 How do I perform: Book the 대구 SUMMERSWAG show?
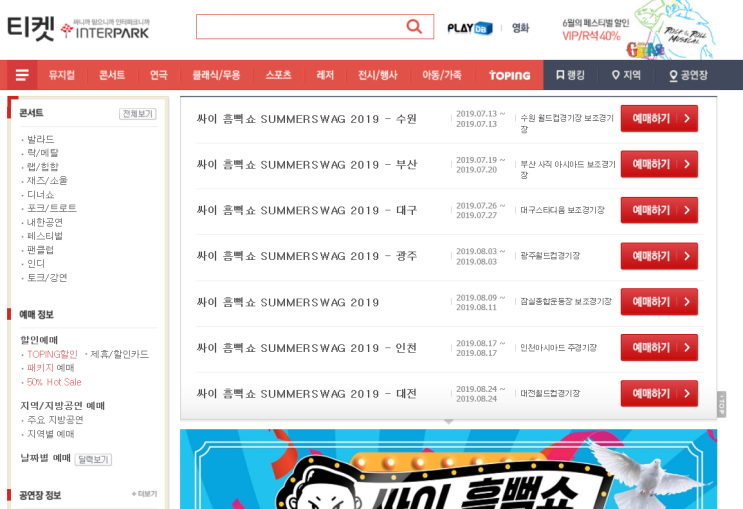pyautogui.click(x=659, y=210)
